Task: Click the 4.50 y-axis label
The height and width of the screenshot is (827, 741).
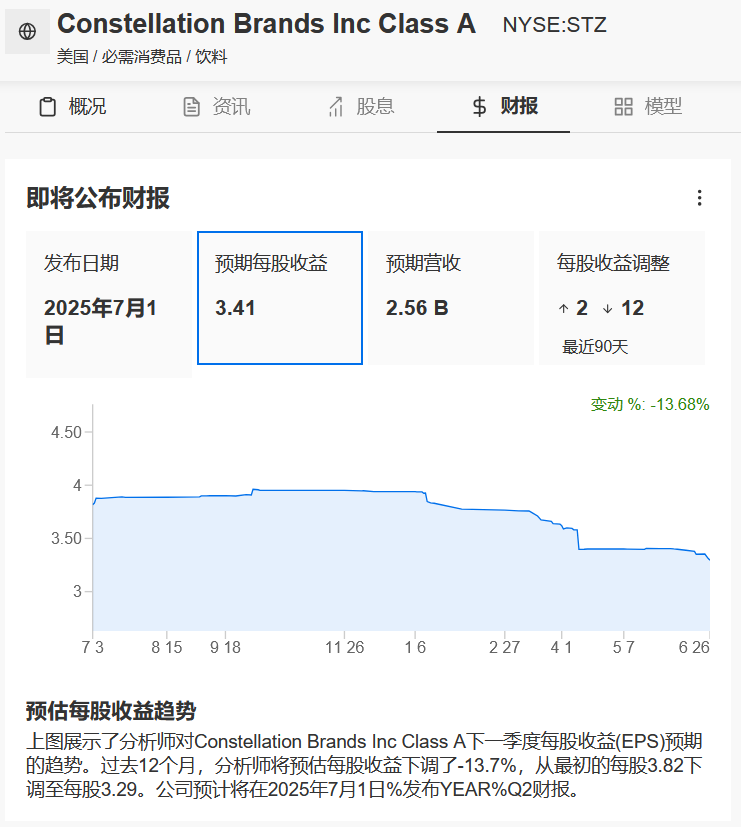Action: pyautogui.click(x=66, y=432)
